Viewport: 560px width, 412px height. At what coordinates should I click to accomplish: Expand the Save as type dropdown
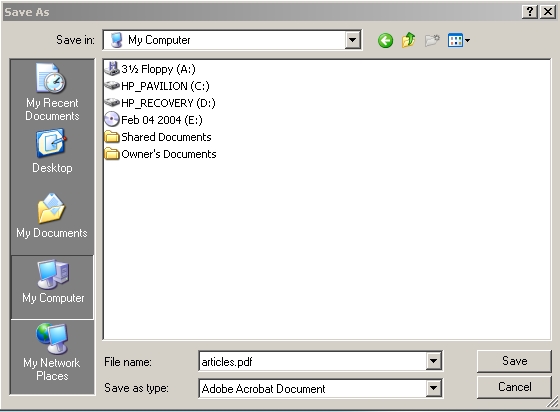433,388
